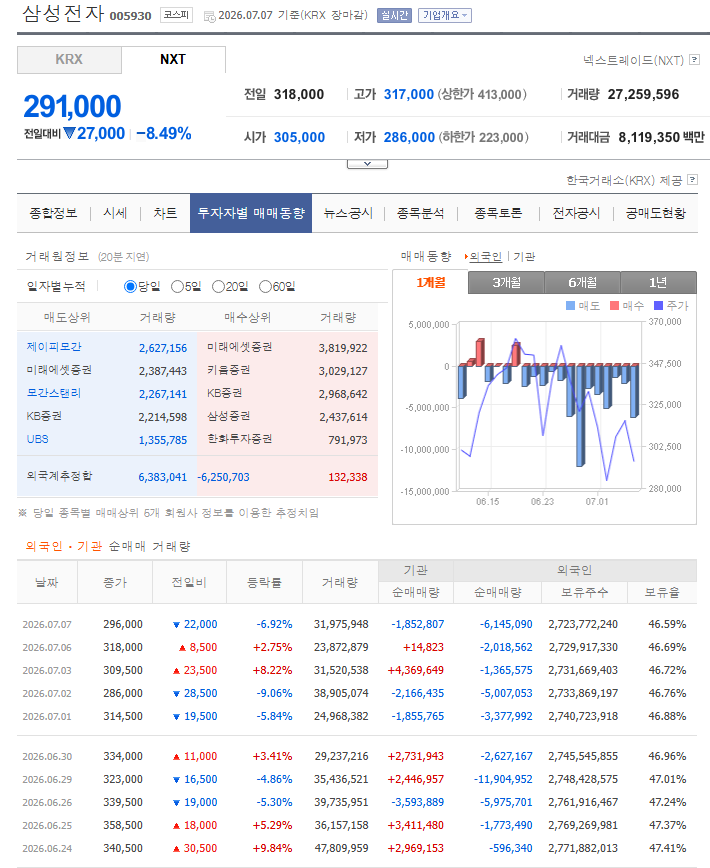Click the 2026.06.24 date row

click(x=357, y=848)
